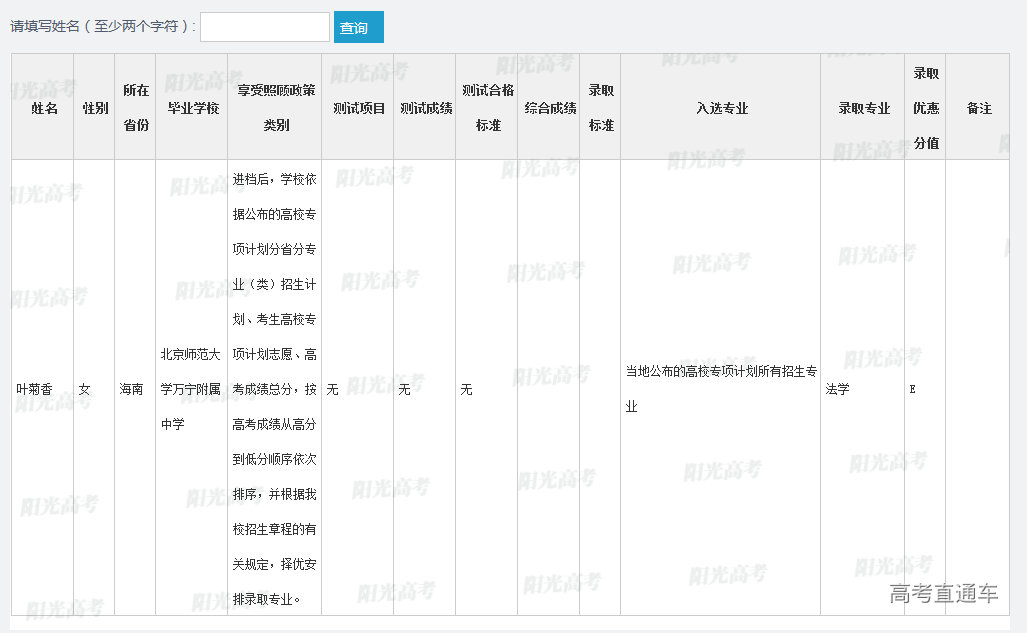
Task: Select the 性别 column header
Action: tap(95, 108)
